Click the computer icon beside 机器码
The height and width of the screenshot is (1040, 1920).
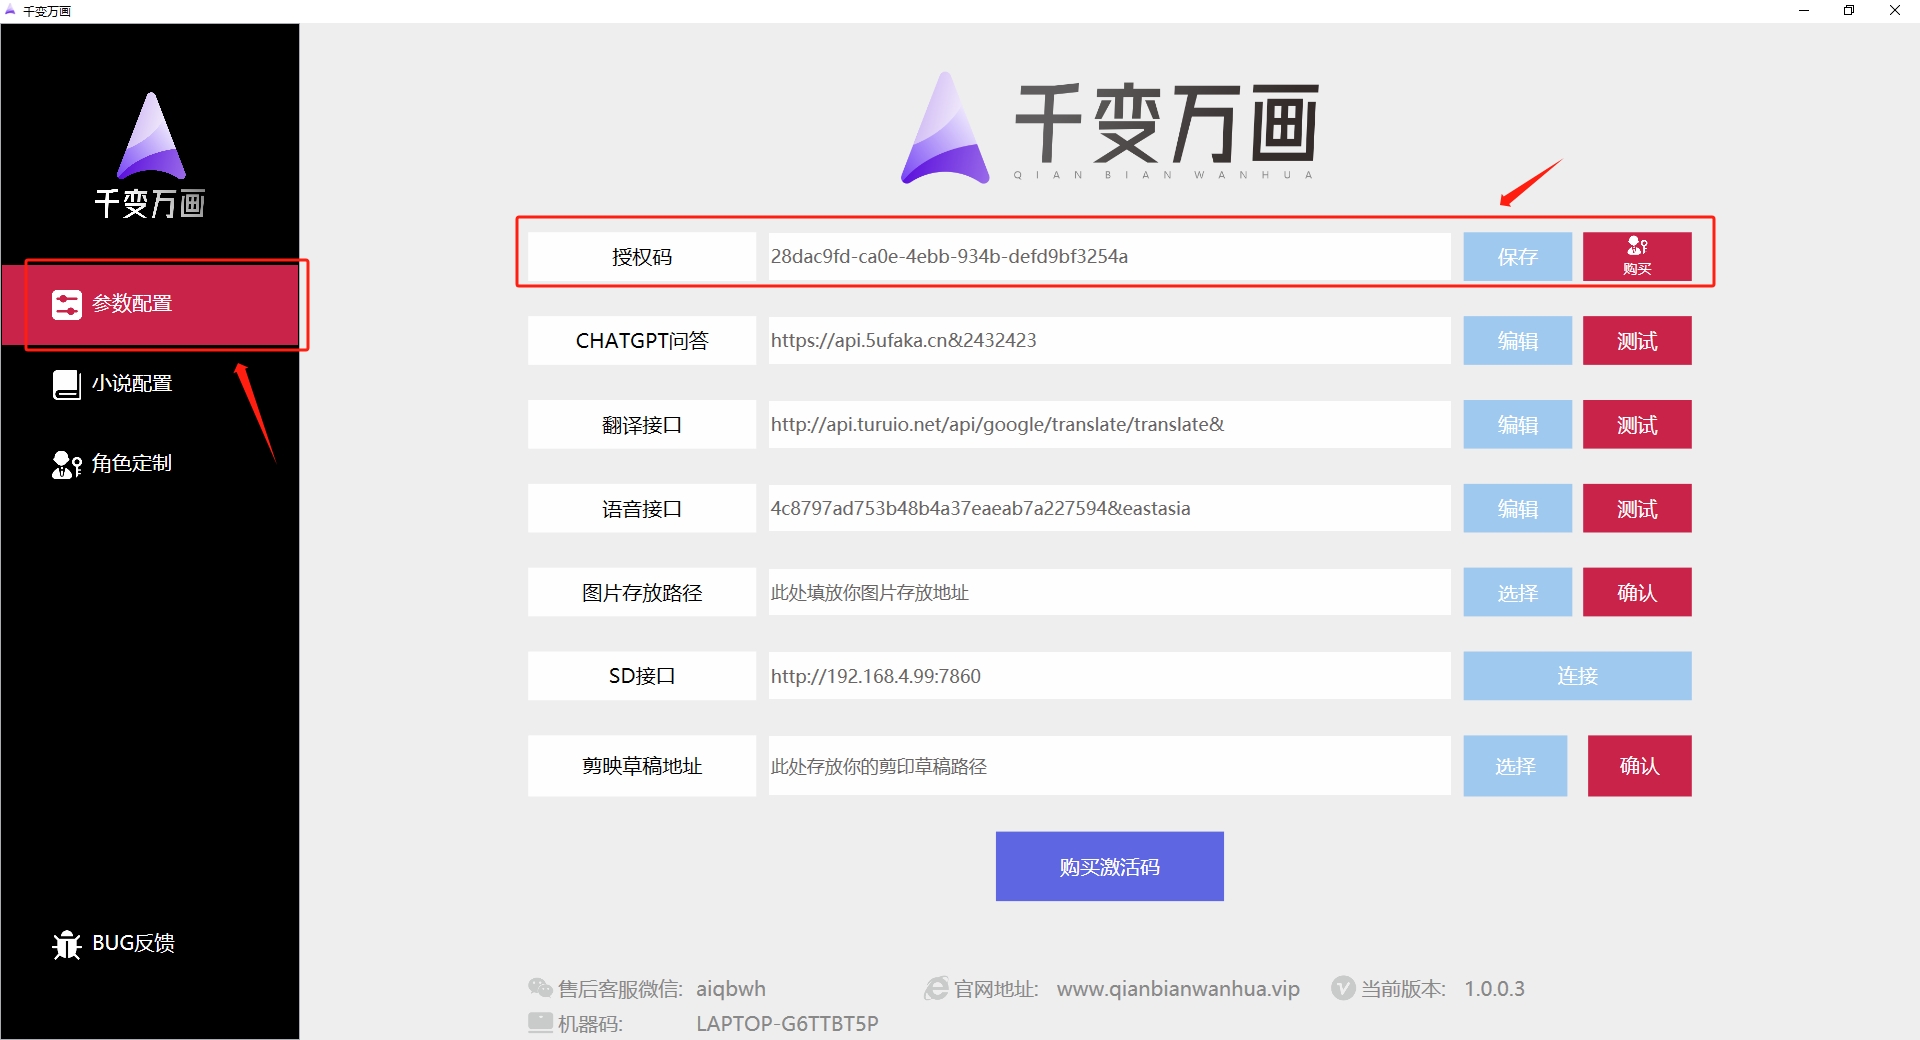[x=540, y=1023]
